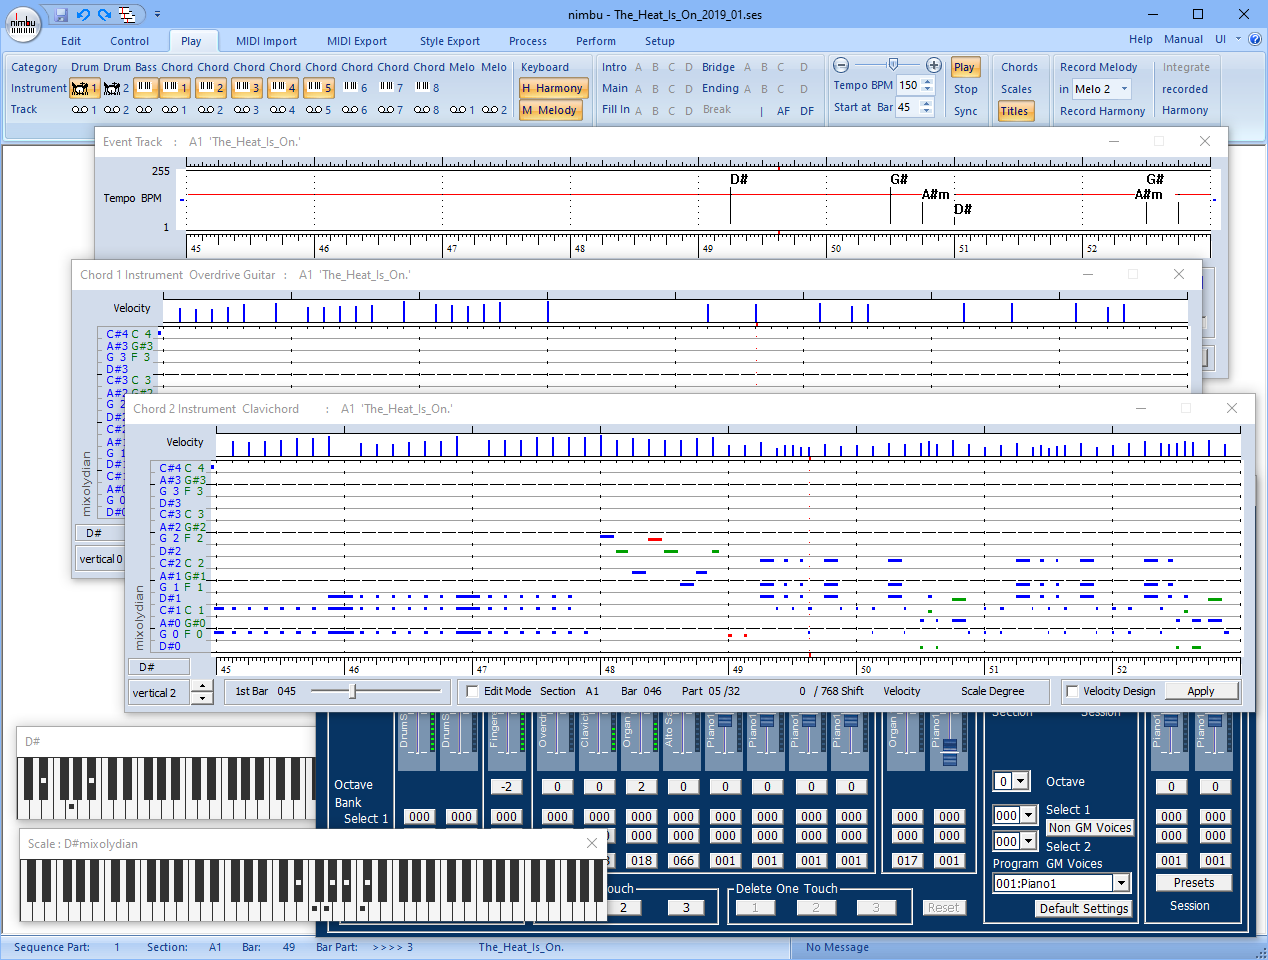Open the Melo 2 record dropdown
Viewport: 1268px width, 960px height.
pos(1124,89)
